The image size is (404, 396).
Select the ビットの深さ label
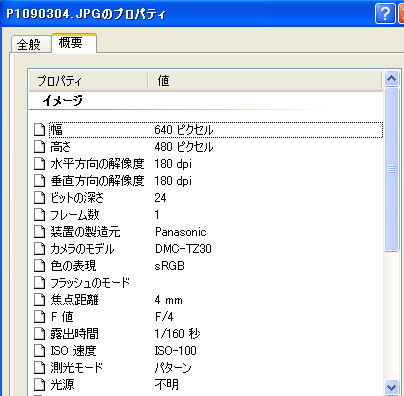(x=77, y=198)
